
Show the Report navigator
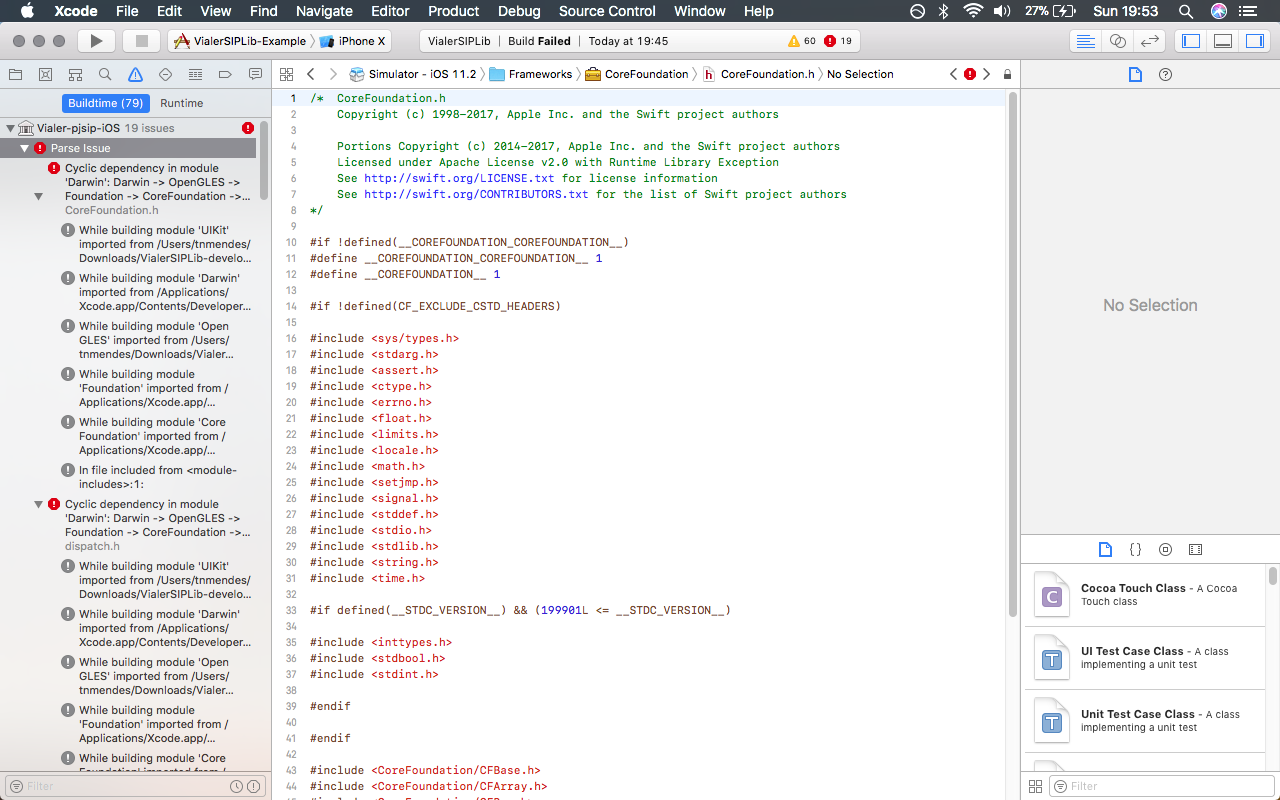click(x=255, y=74)
